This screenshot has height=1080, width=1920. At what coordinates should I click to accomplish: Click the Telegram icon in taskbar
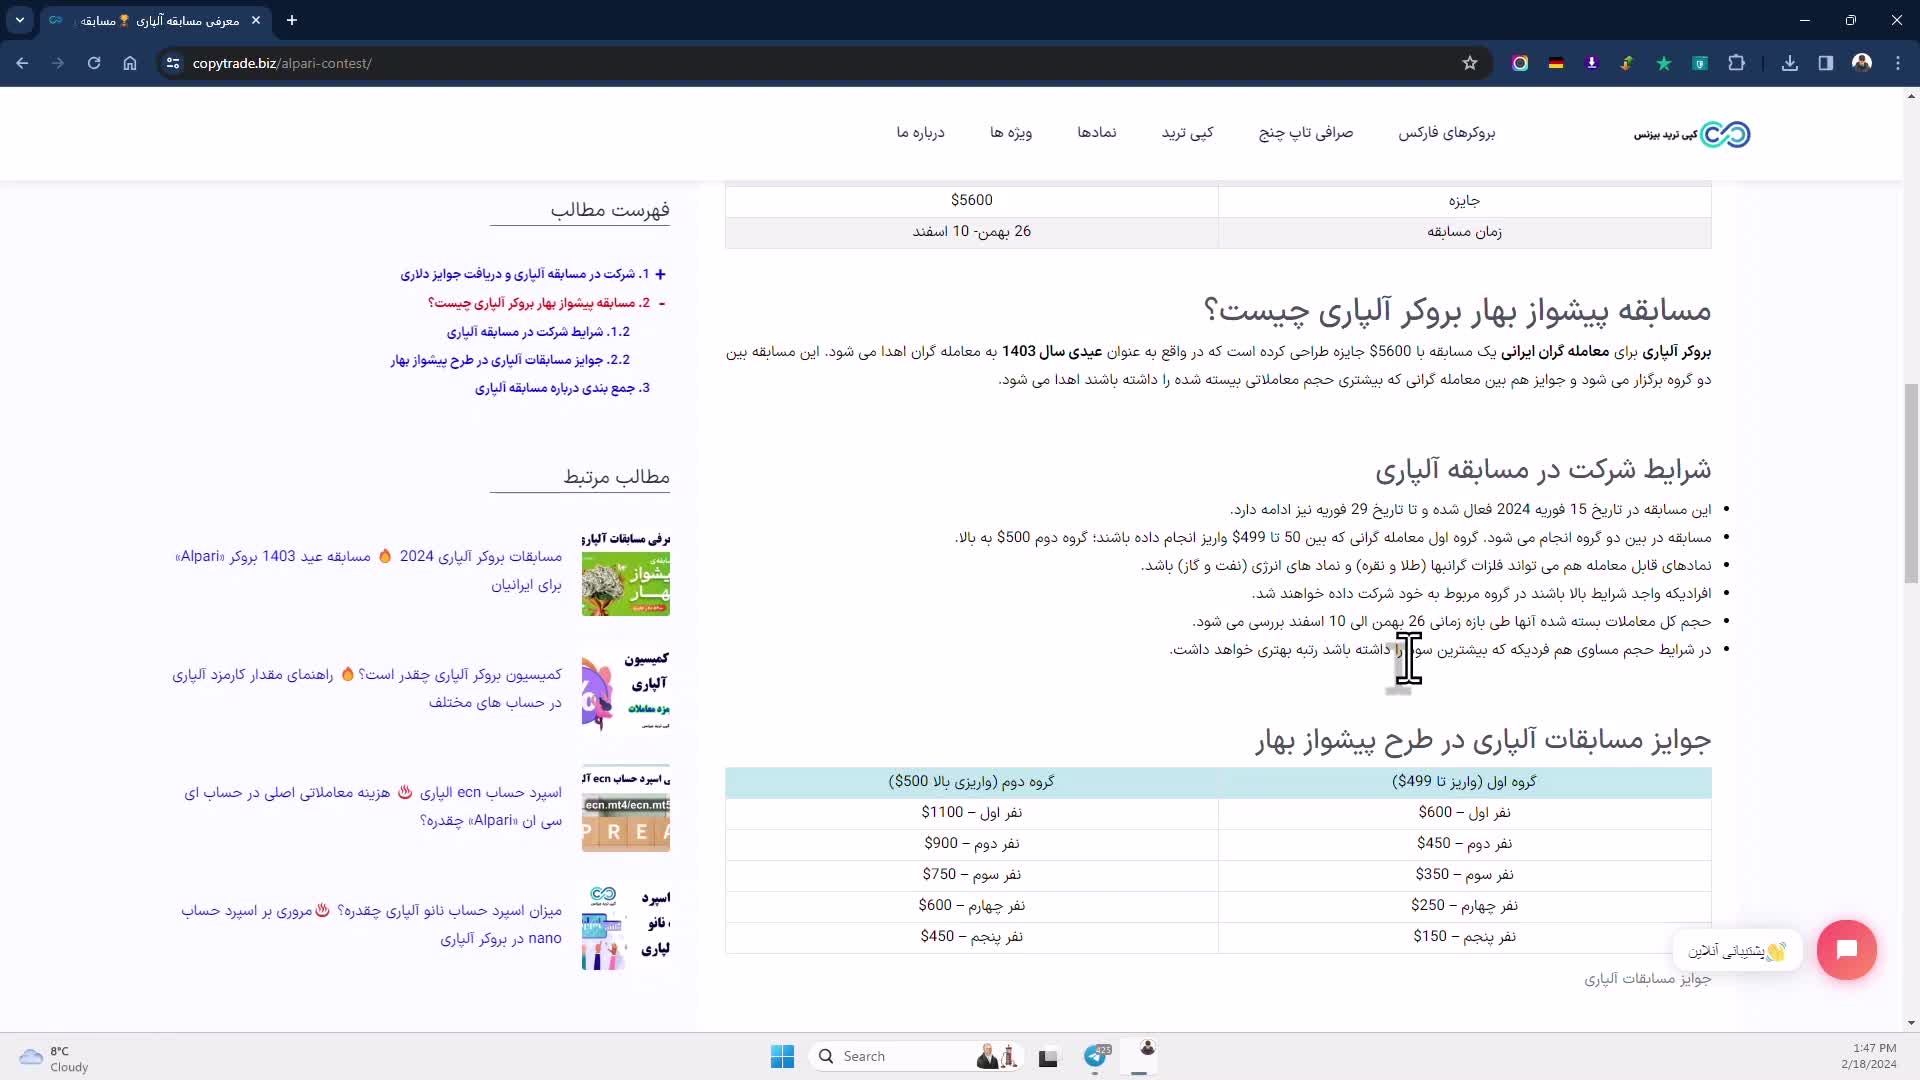point(1096,1056)
